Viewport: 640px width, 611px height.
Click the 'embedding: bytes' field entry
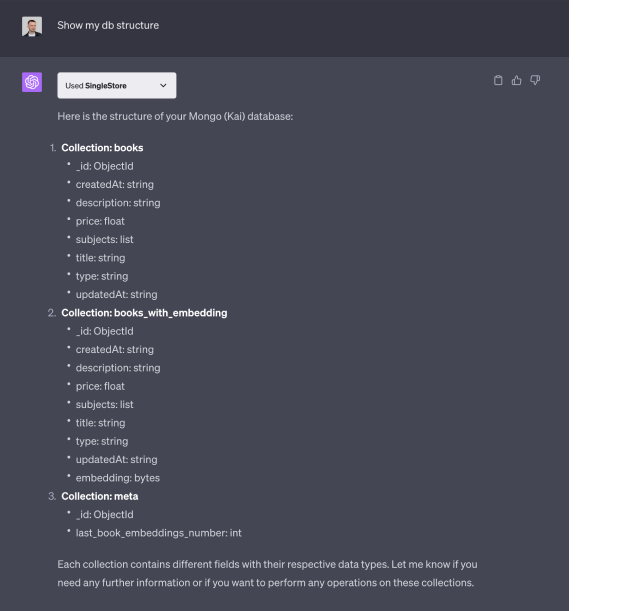point(118,478)
